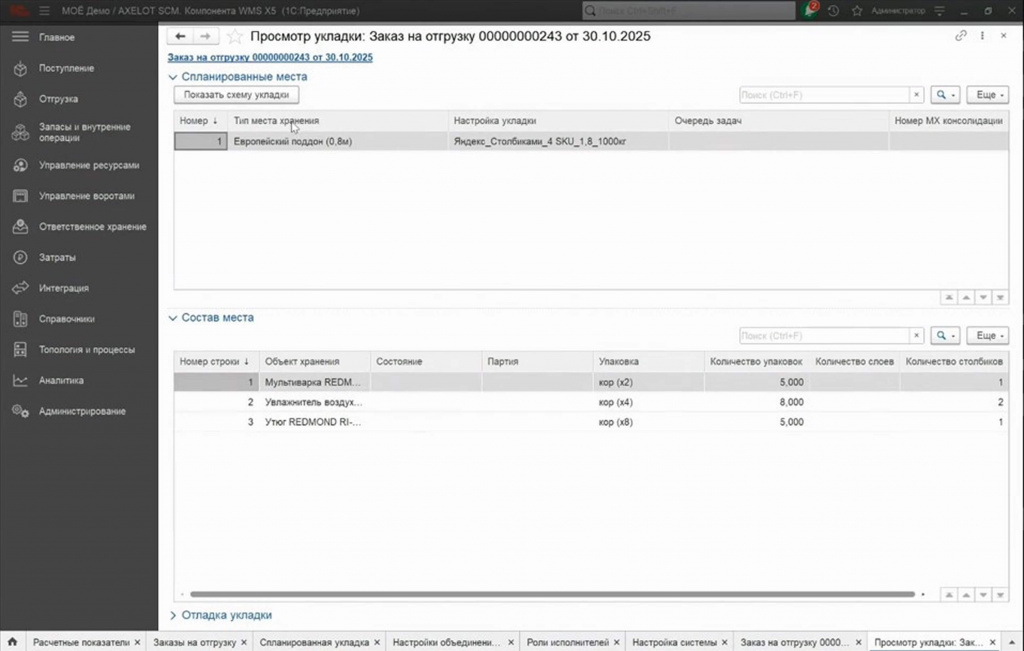The width and height of the screenshot is (1024, 651).
Task: Open the history clock icon in title bar
Action: pyautogui.click(x=833, y=11)
